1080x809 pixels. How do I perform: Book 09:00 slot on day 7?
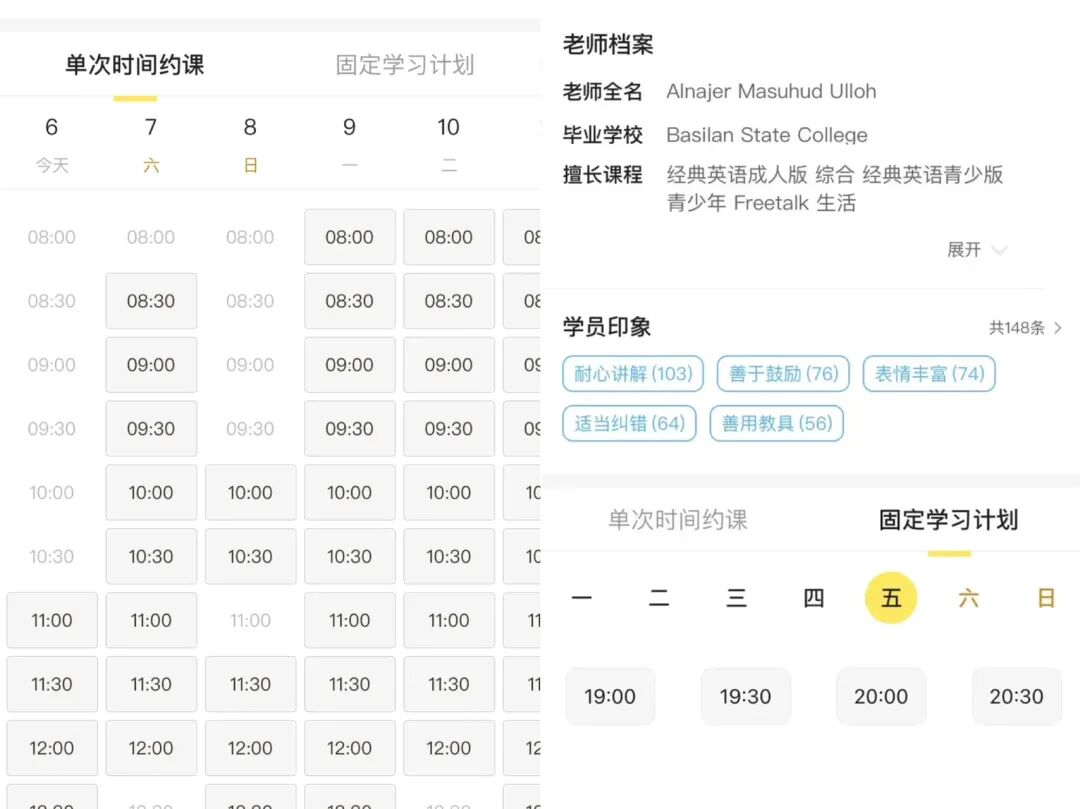pyautogui.click(x=151, y=365)
